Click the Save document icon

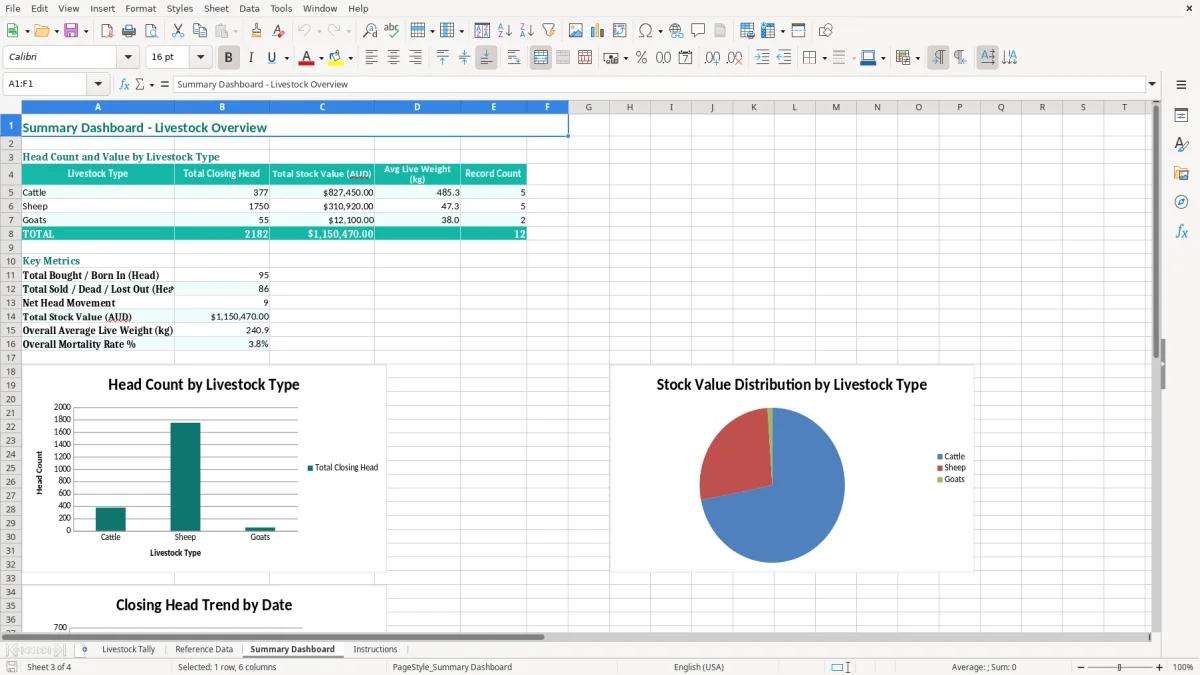[x=71, y=31]
